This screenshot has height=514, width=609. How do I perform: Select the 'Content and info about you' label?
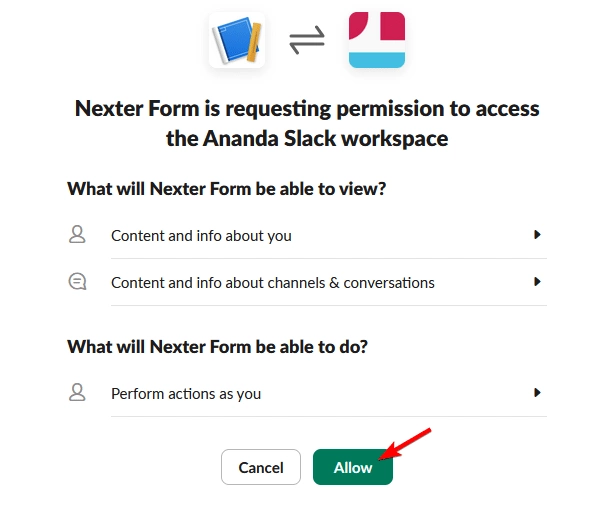click(201, 236)
